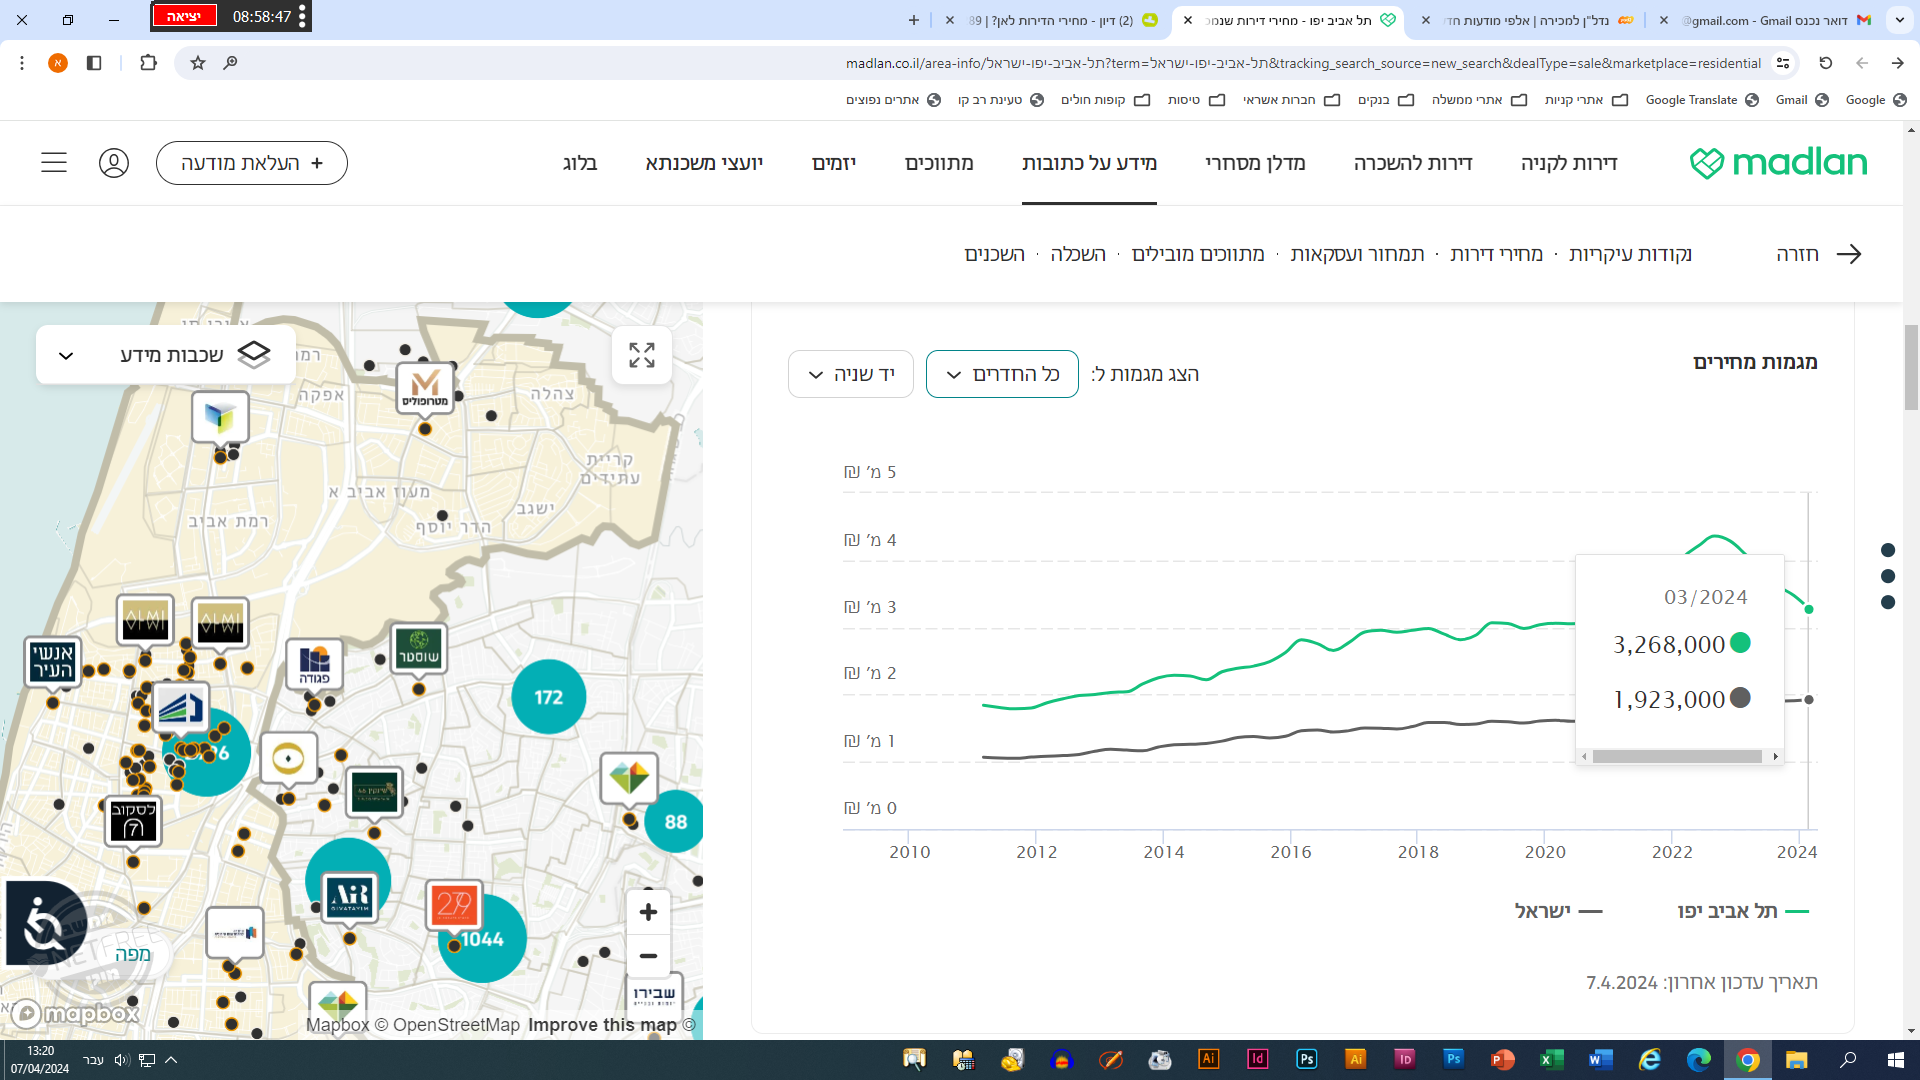1920x1080 pixels.
Task: Bookmark this page with star icon
Action: tap(198, 63)
